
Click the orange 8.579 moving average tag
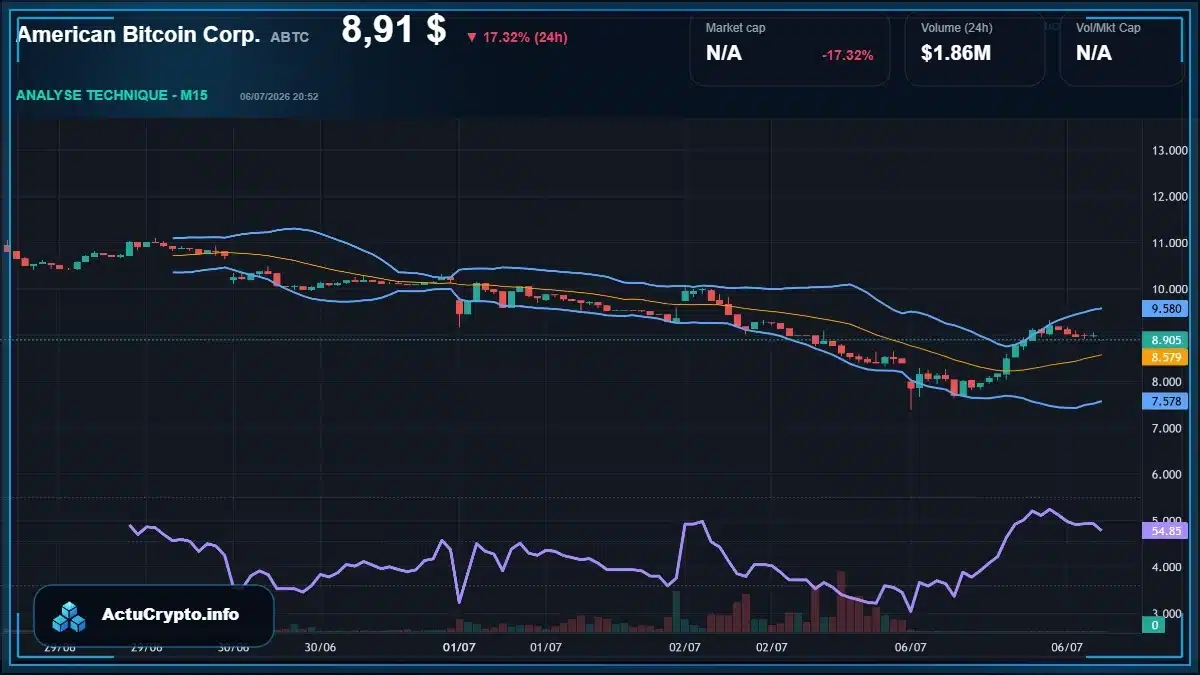[1165, 357]
